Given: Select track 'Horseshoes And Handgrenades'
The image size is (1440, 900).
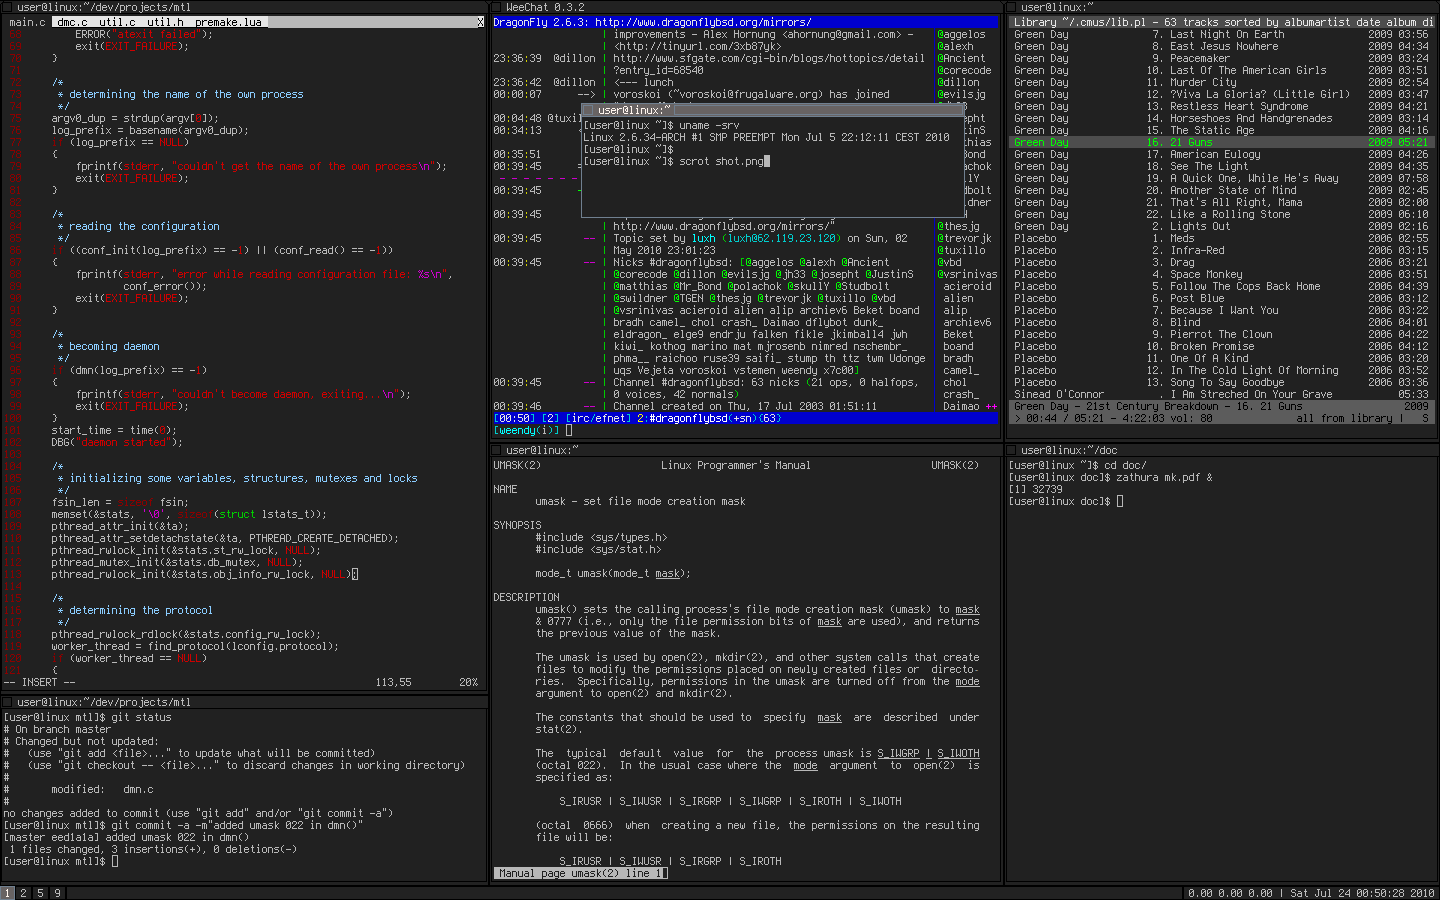Looking at the screenshot, I should tap(1251, 118).
